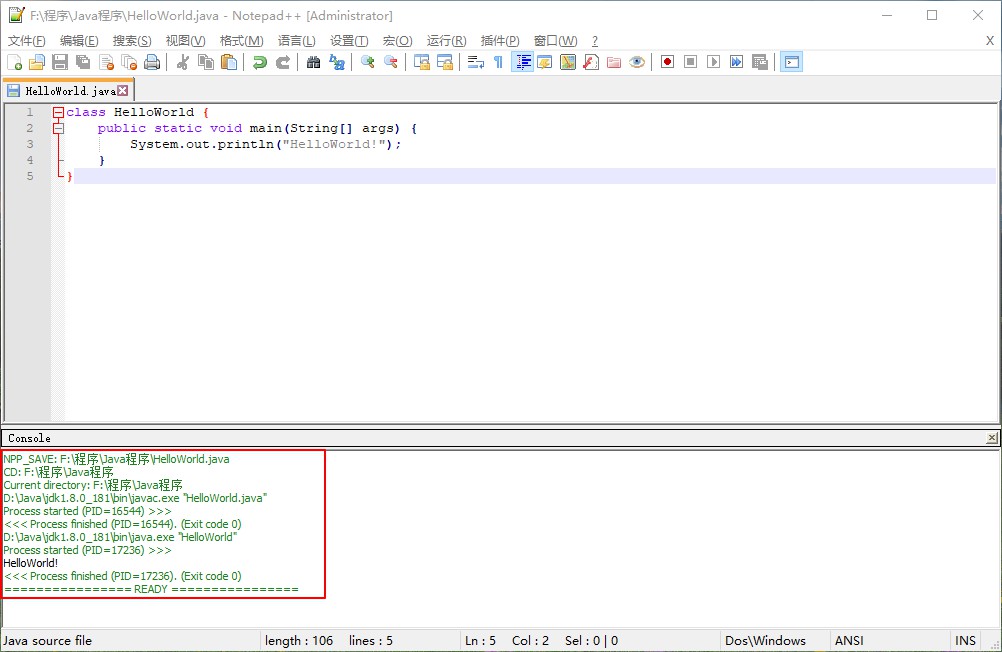The image size is (1002, 652).
Task: Open Replace dialog icon
Action: point(337,62)
